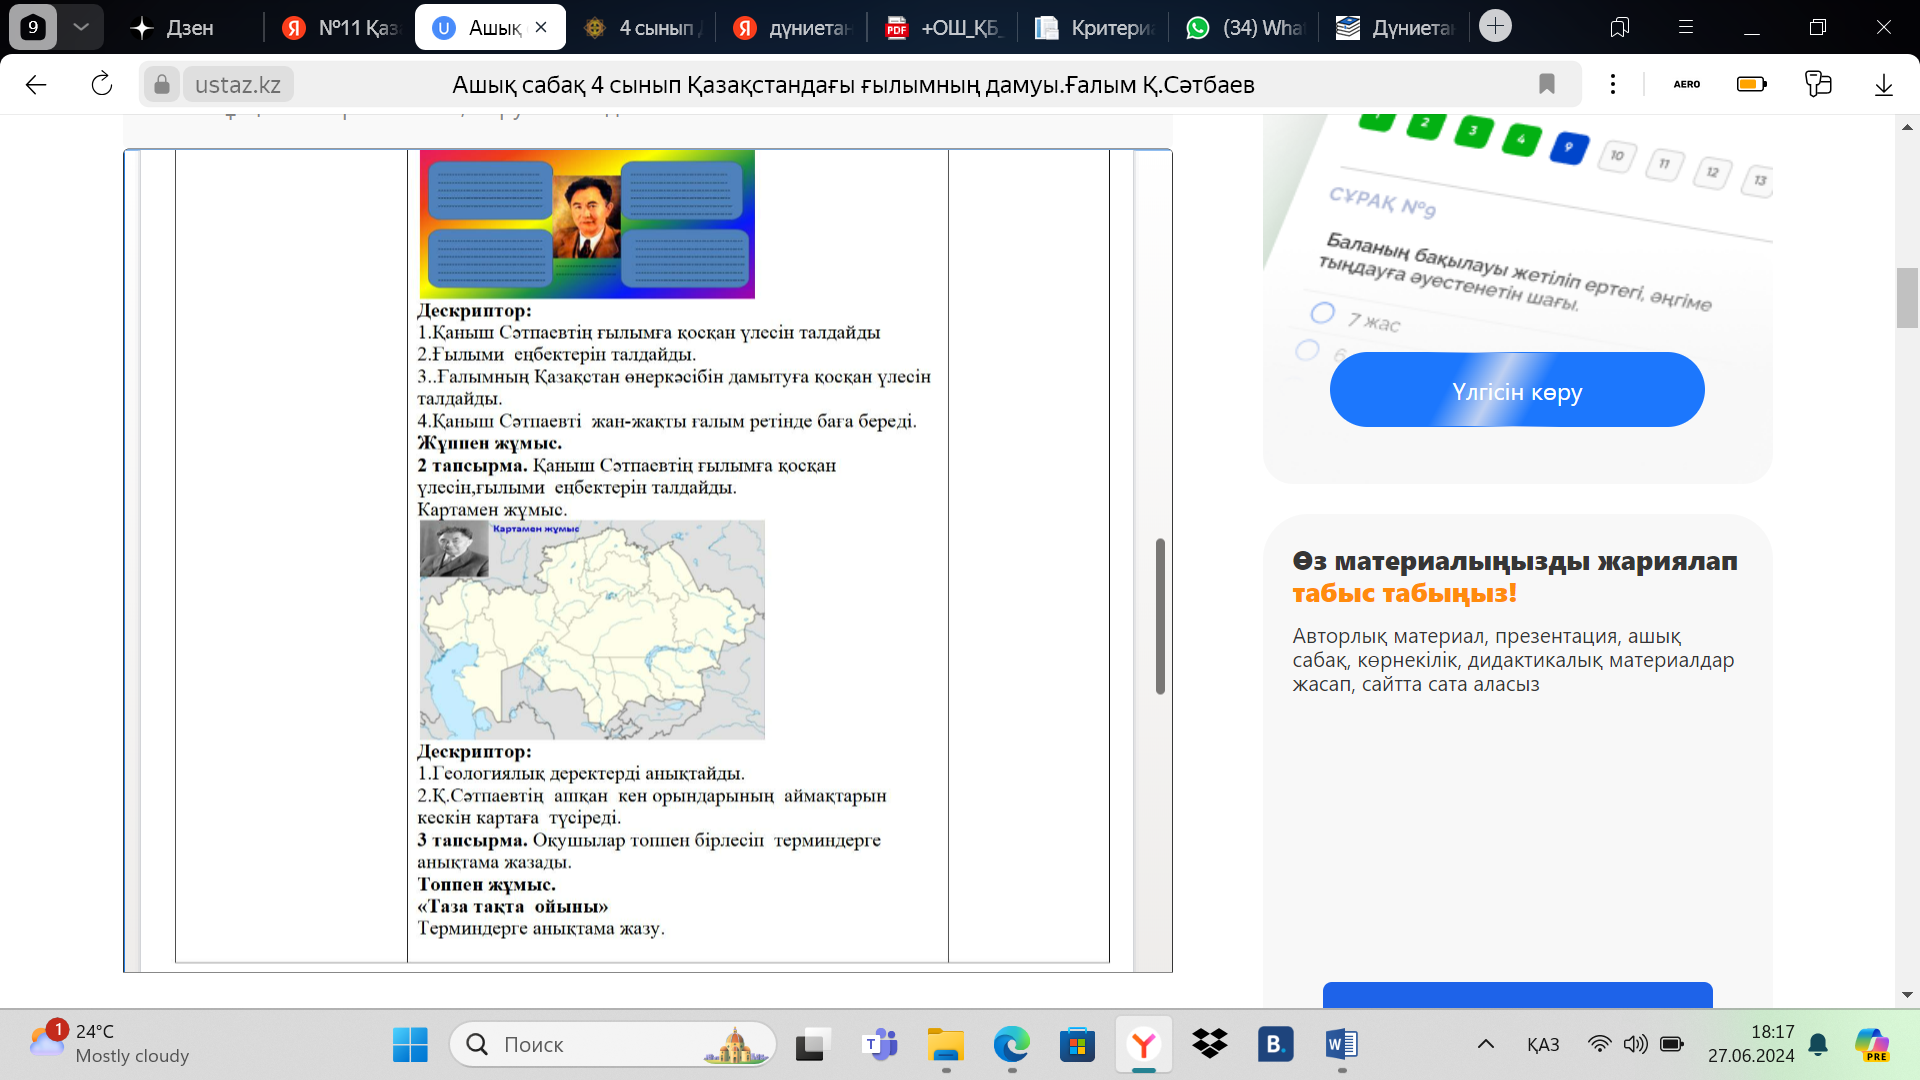Open the Word app from the taskbar
The height and width of the screenshot is (1080, 1920).
[1341, 1045]
